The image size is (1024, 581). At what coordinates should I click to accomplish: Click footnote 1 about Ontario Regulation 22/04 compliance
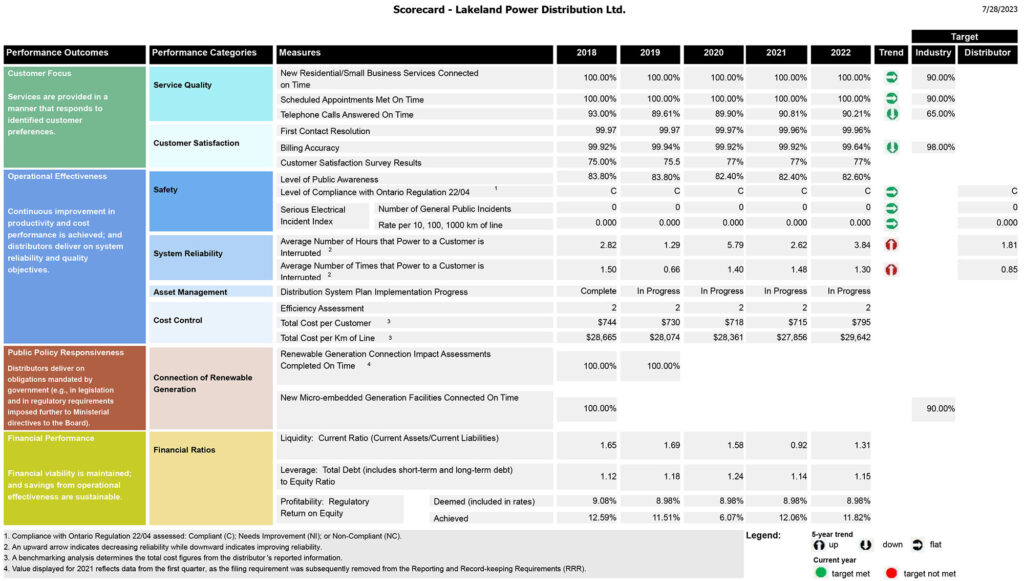click(x=202, y=536)
